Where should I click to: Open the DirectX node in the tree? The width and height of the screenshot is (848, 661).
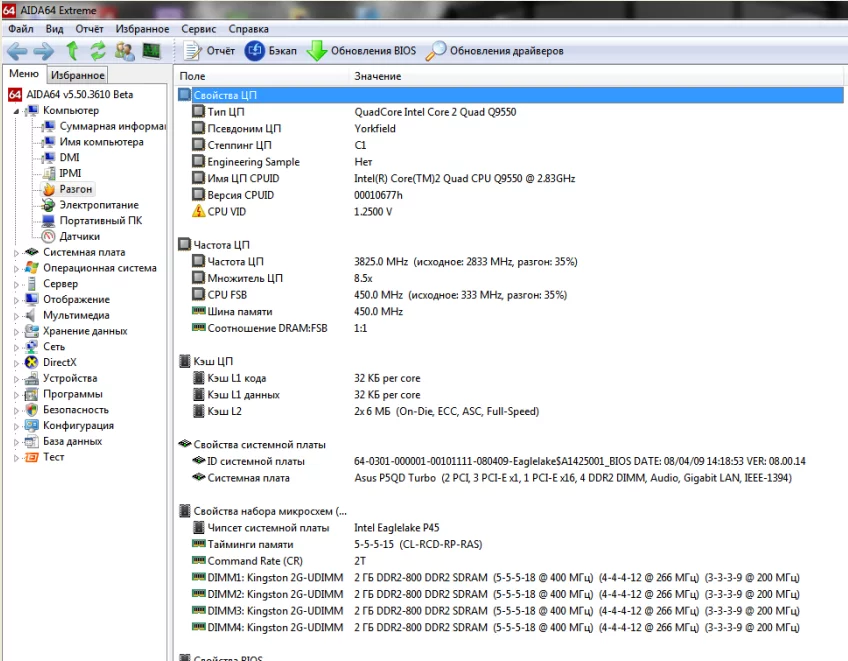point(59,362)
